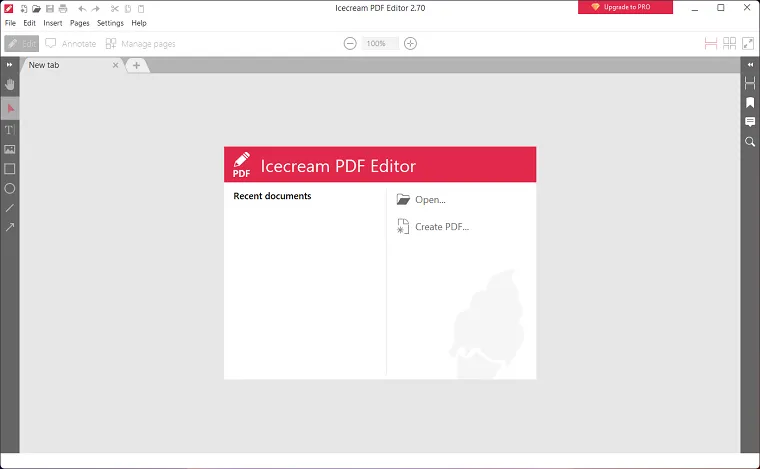The height and width of the screenshot is (469, 760).
Task: Click the Icecream PDF Editor app logo icon
Action: (9, 8)
